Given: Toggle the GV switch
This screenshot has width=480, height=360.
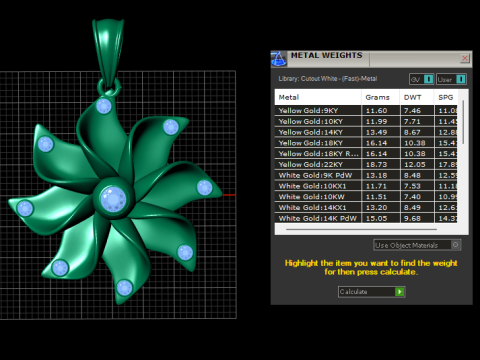Looking at the screenshot, I should coord(422,79).
